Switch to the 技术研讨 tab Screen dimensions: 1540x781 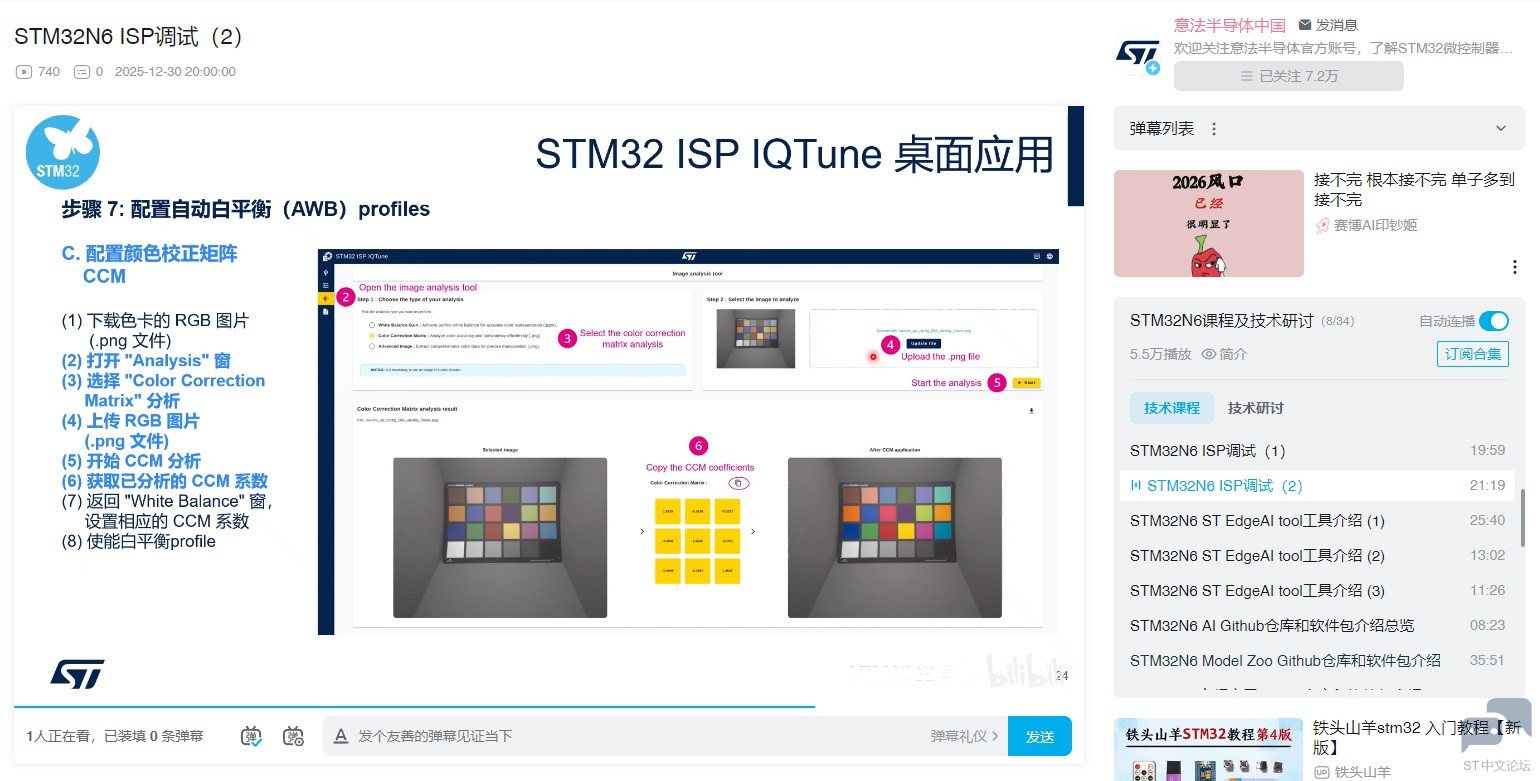pos(1256,408)
